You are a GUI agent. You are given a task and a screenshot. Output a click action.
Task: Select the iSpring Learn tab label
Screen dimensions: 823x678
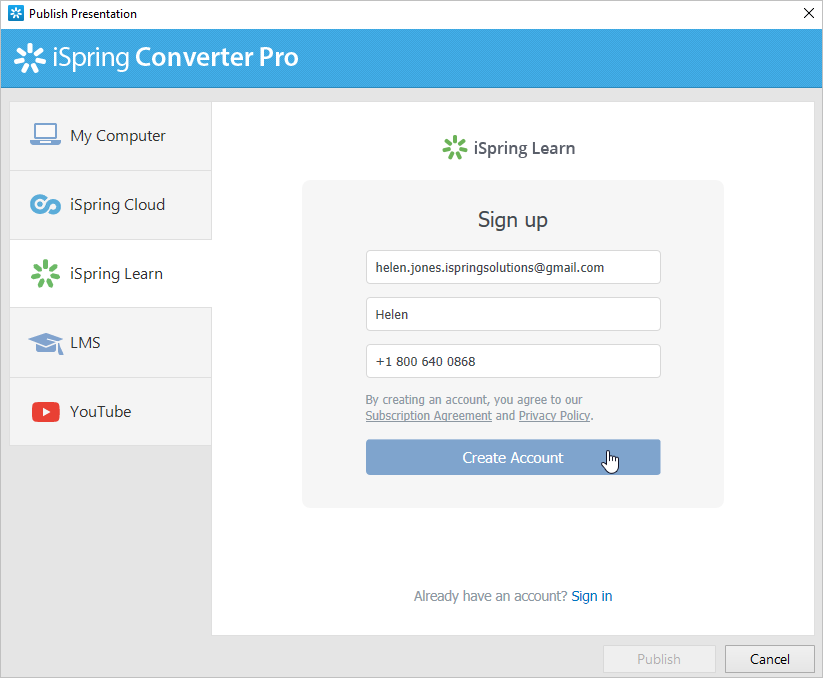[116, 274]
